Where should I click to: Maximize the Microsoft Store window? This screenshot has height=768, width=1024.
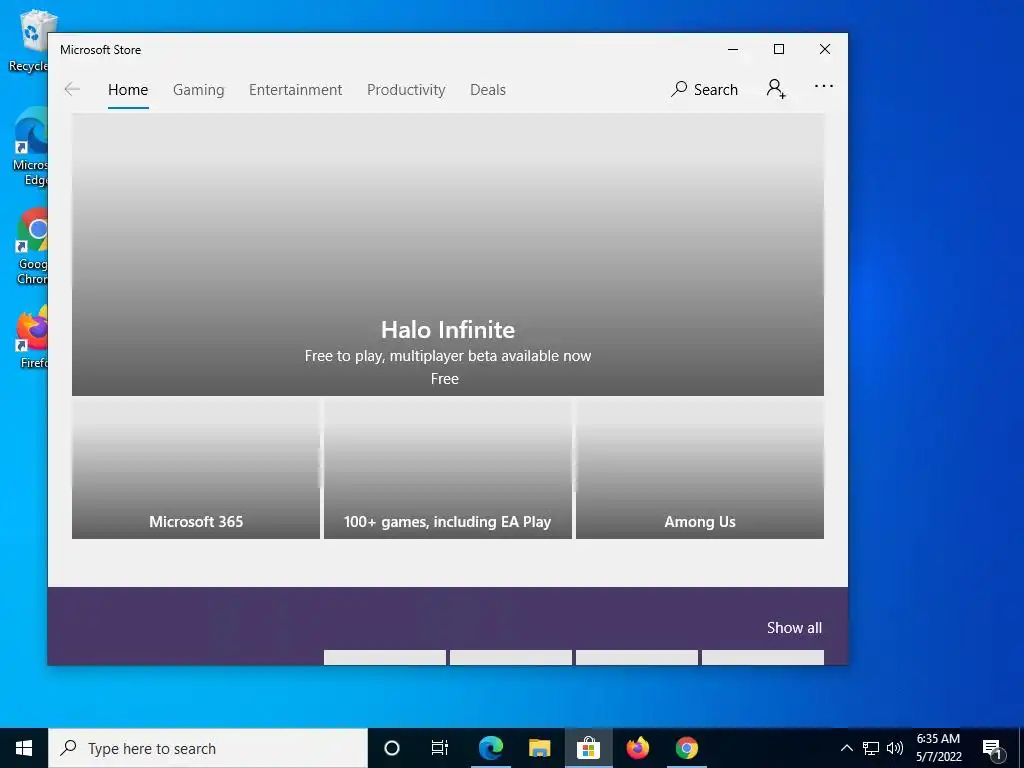[x=778, y=50]
